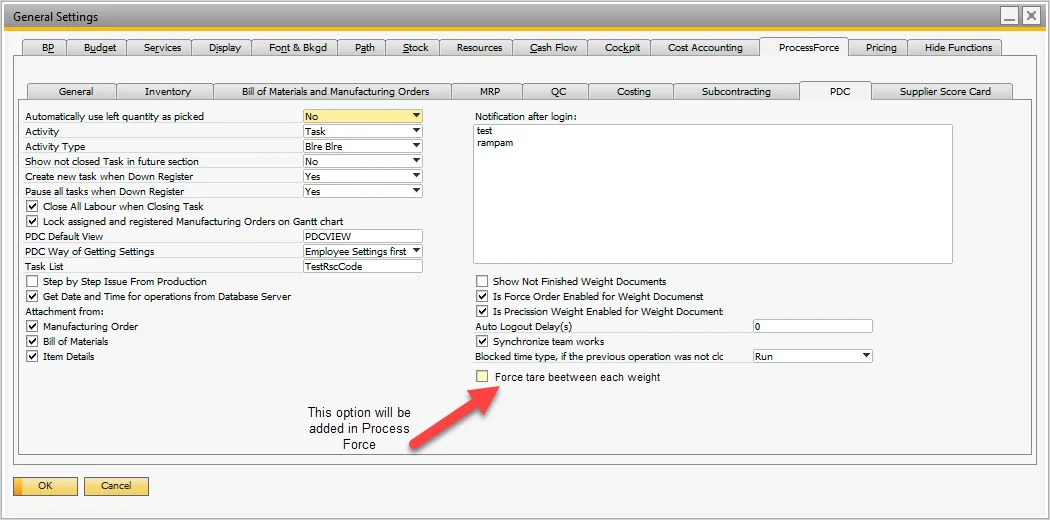Open the Cost Accounting tab
Screen dimensions: 1050x520
click(x=705, y=48)
